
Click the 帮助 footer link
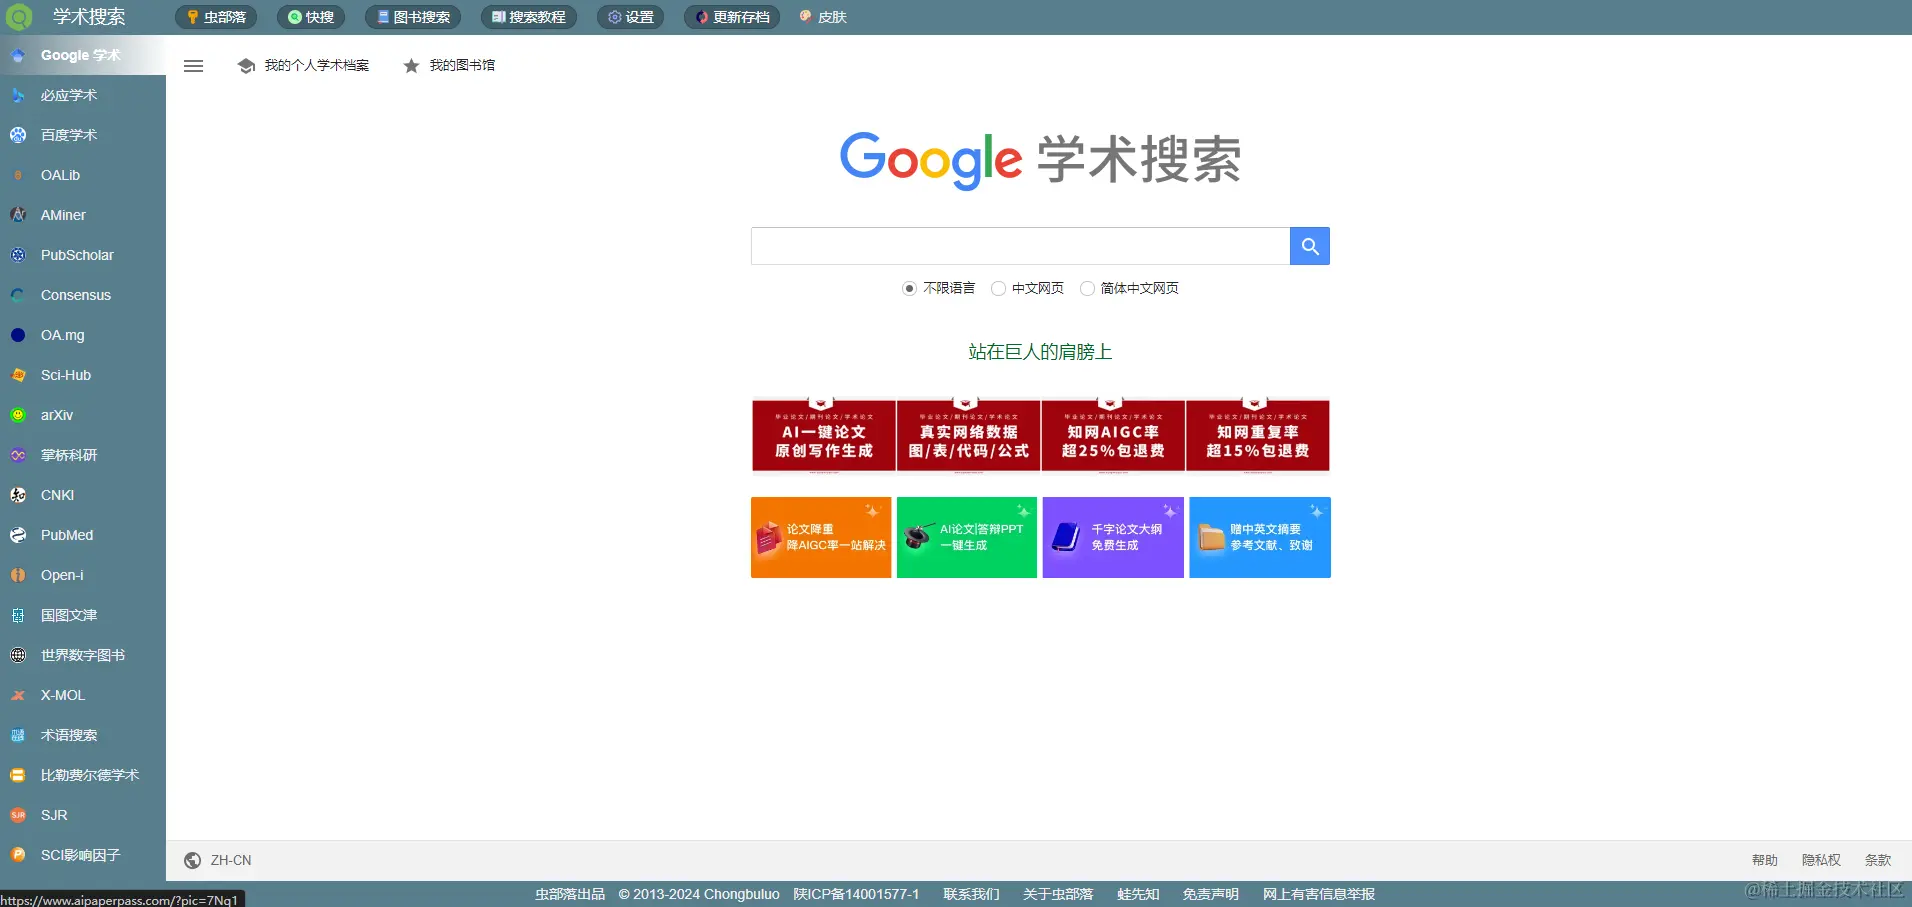tap(1765, 860)
